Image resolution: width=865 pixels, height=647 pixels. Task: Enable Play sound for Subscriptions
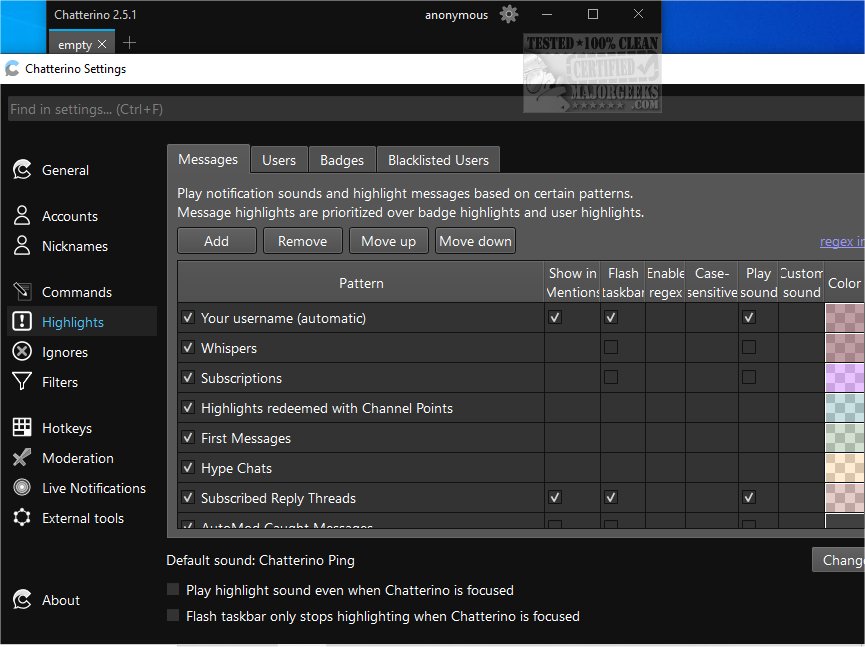tap(749, 377)
